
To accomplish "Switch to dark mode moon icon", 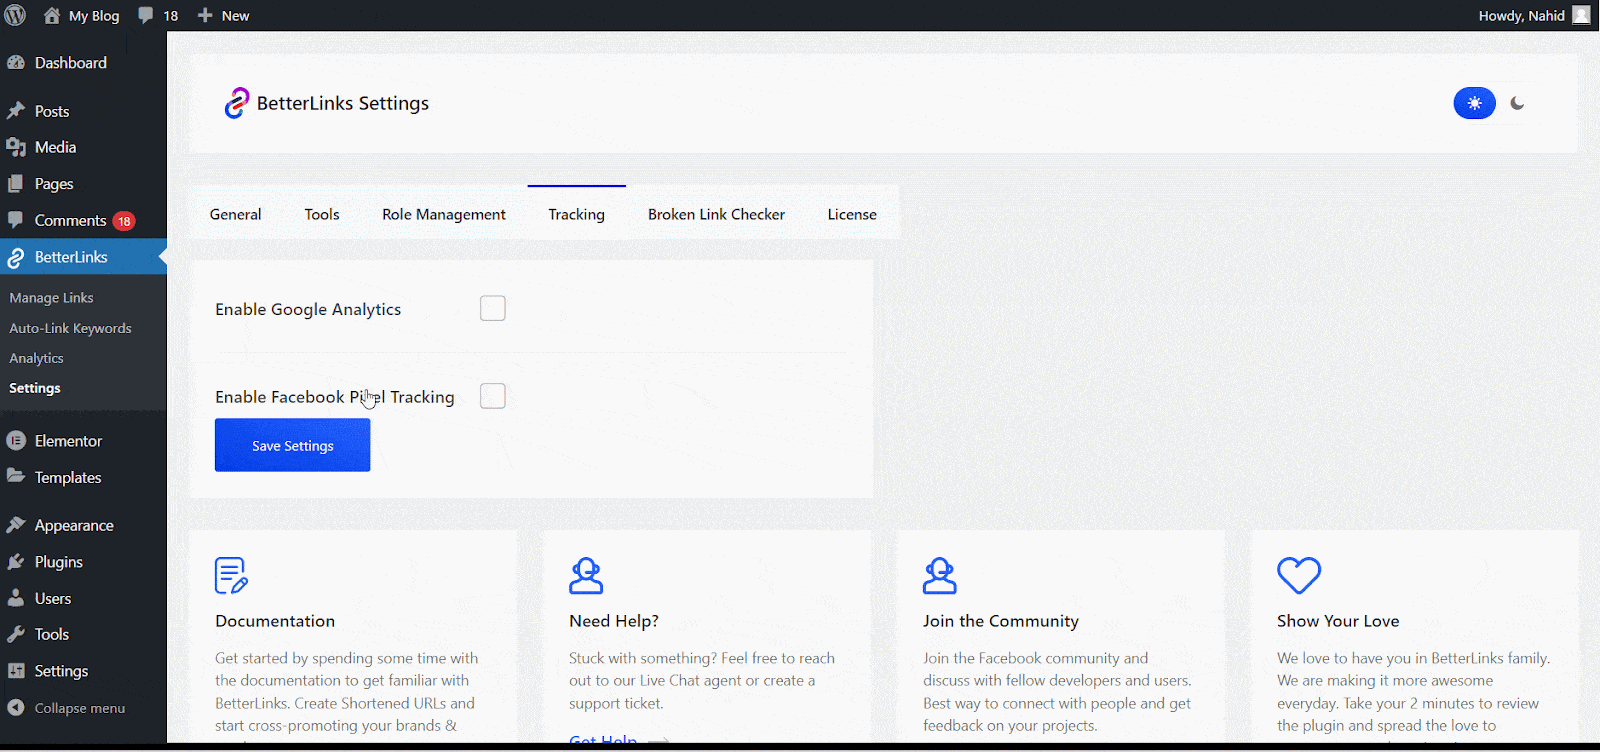I will point(1517,103).
